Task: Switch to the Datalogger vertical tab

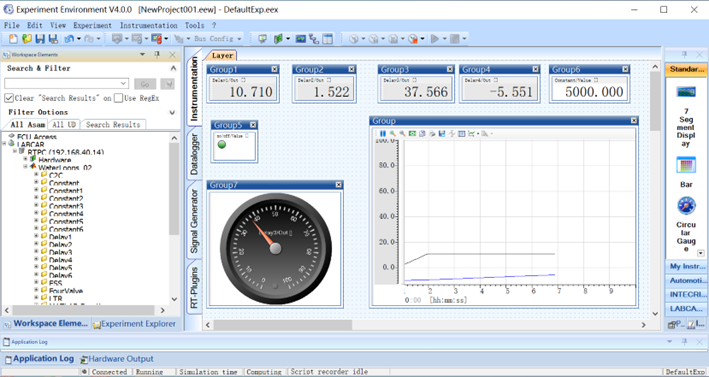Action: (194, 154)
